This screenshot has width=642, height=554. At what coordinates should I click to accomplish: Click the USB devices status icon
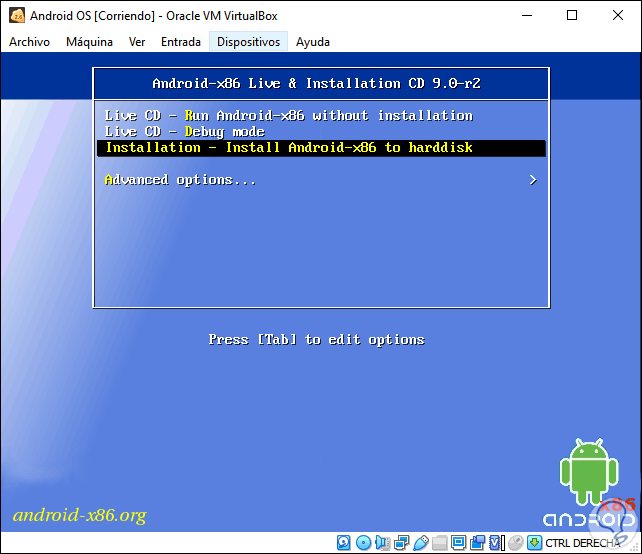tap(420, 543)
